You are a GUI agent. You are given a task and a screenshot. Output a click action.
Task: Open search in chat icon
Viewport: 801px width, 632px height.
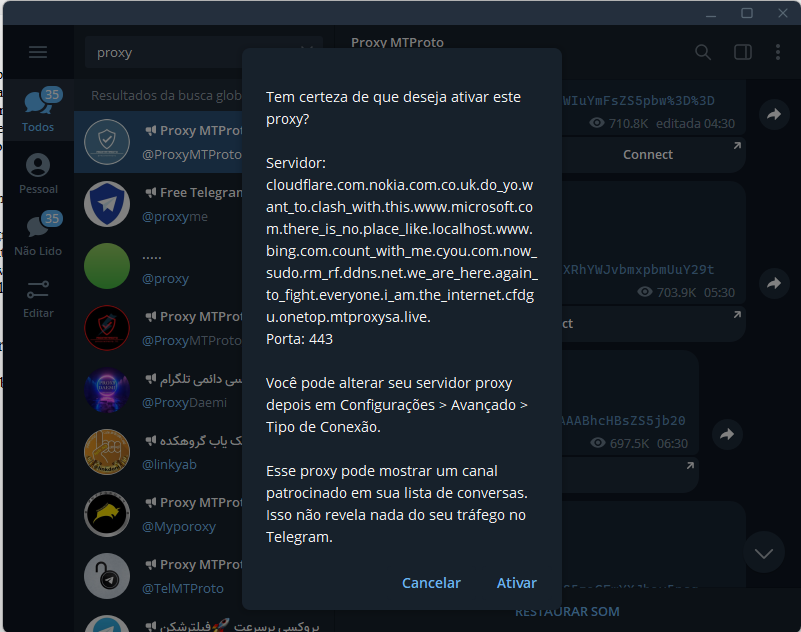703,52
